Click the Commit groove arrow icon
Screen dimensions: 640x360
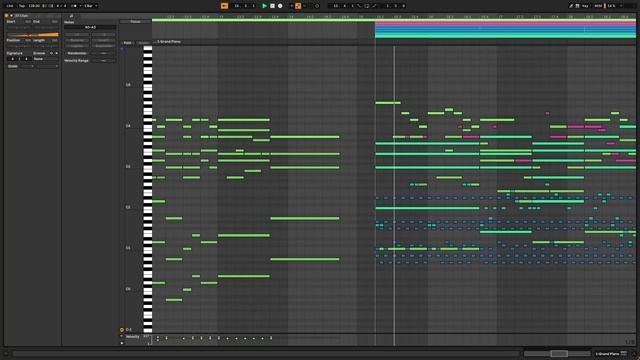(56, 53)
